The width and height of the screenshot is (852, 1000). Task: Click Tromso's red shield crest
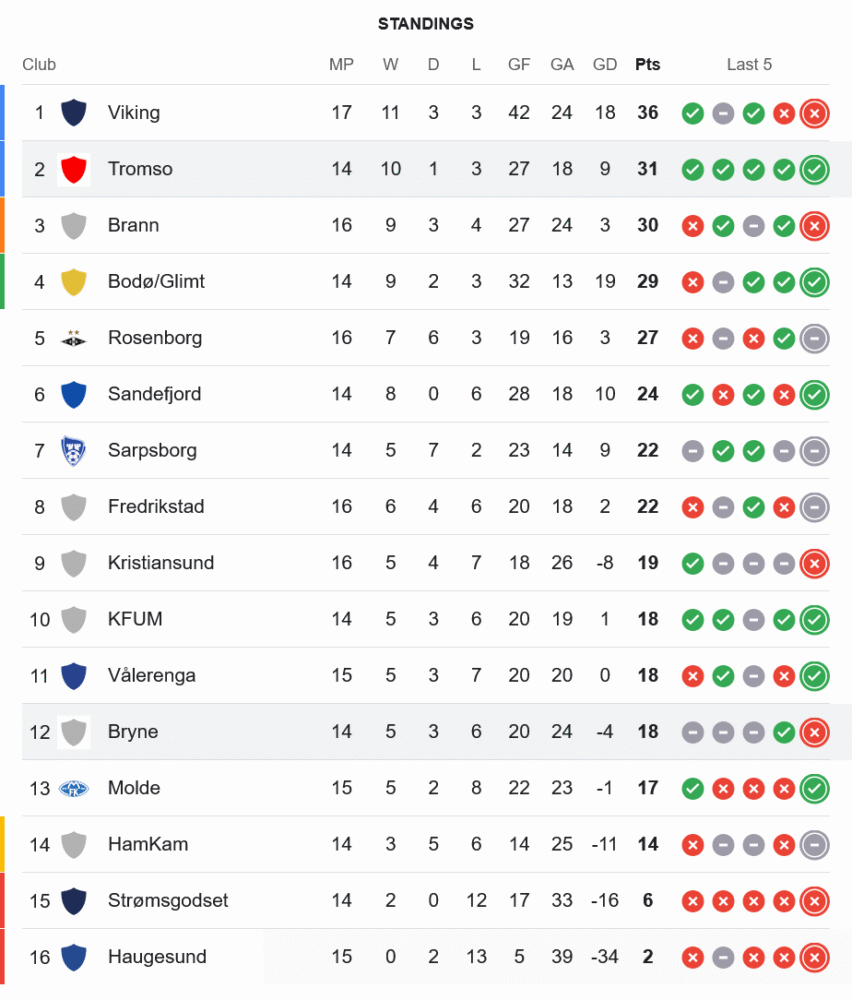(x=73, y=169)
